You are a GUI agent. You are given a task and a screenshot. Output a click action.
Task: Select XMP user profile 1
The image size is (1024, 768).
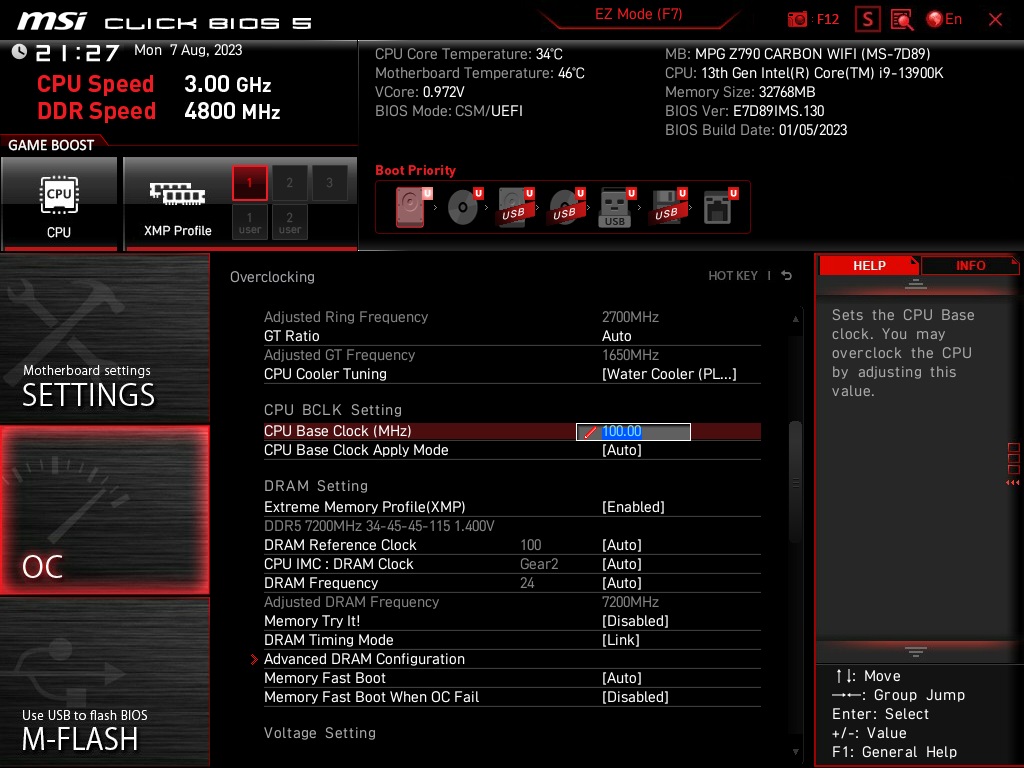[249, 222]
